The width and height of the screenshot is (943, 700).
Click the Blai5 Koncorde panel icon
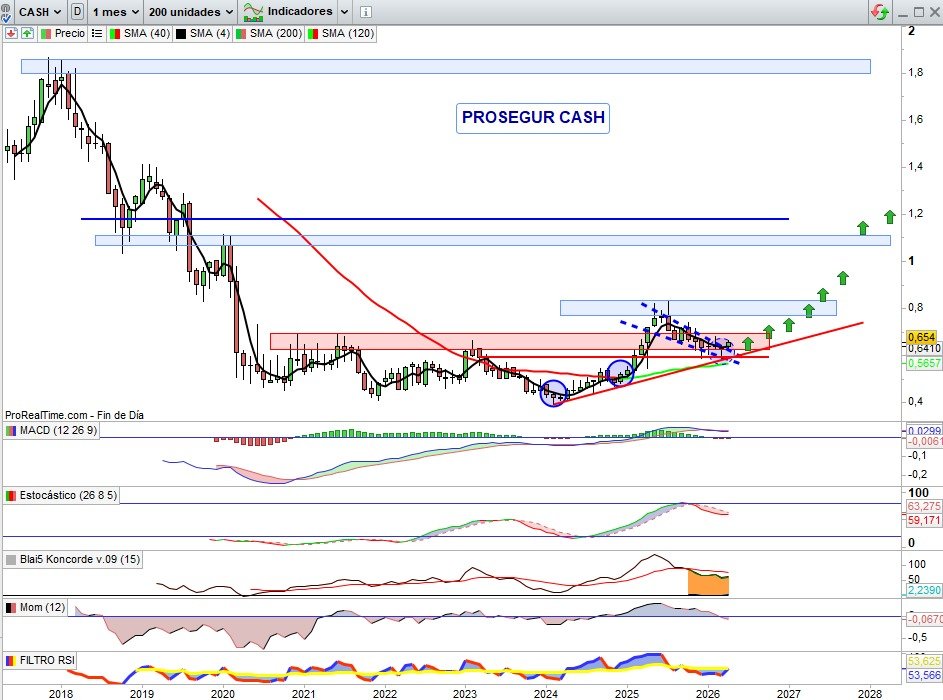11,559
